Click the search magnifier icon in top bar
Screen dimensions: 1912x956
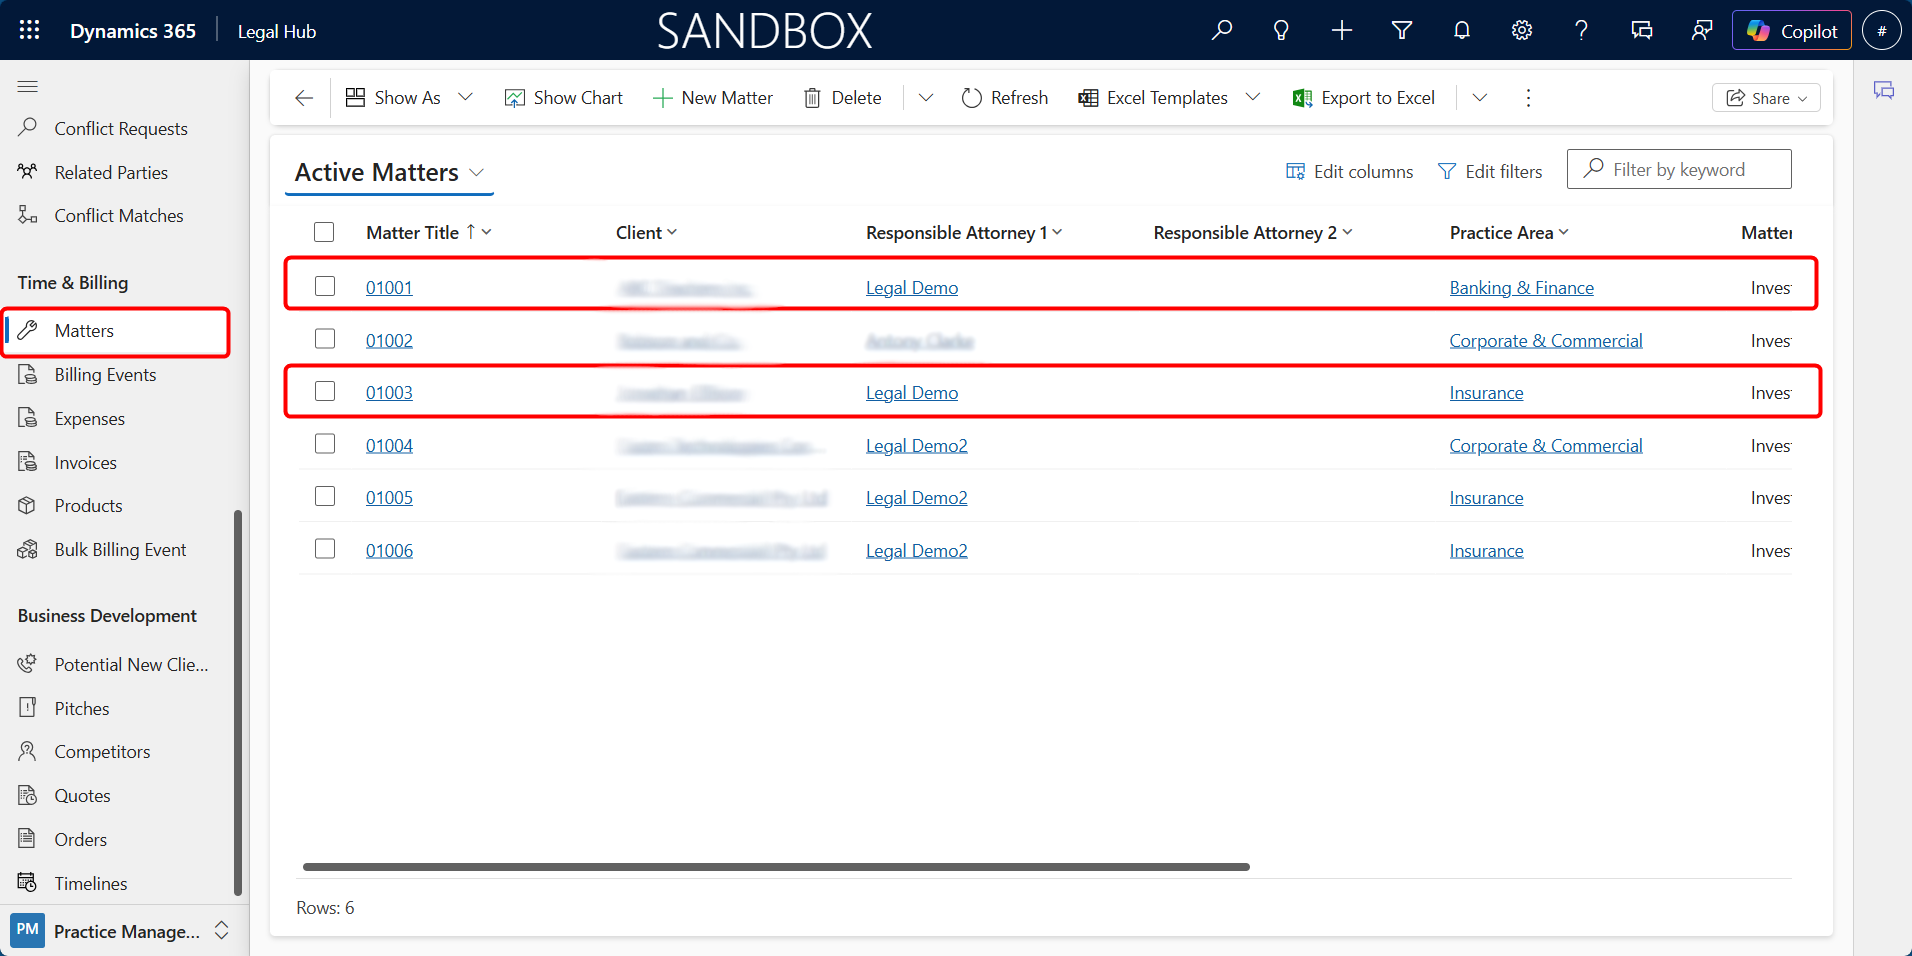(1221, 30)
